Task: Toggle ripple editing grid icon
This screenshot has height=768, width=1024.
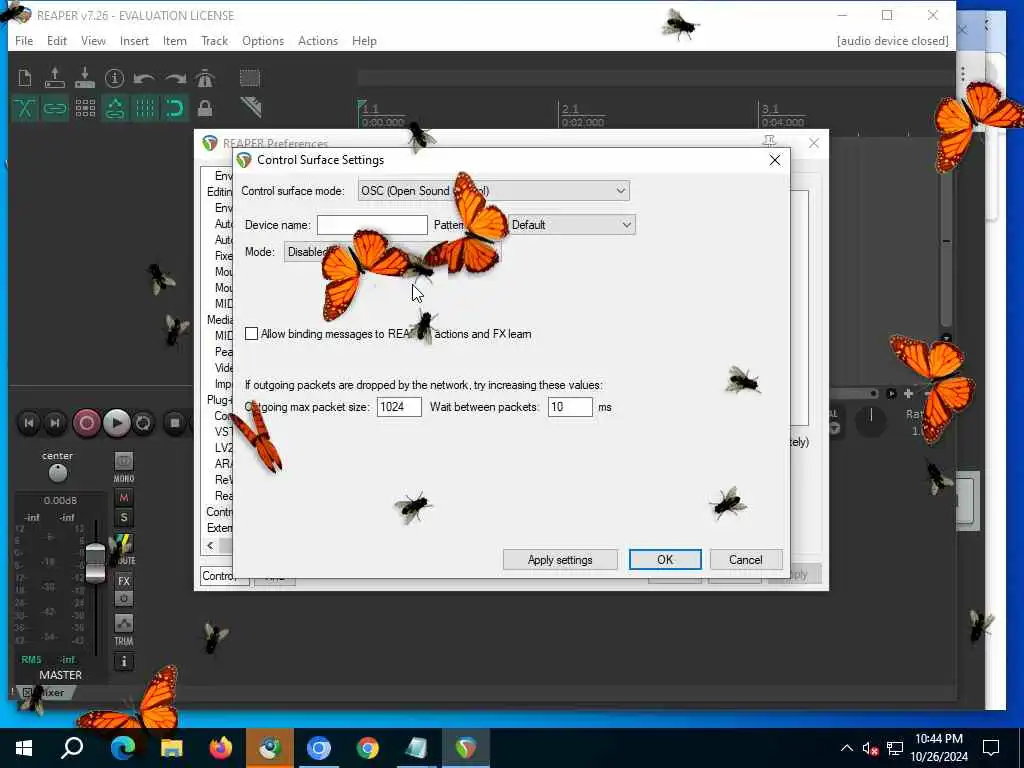Action: coord(85,108)
